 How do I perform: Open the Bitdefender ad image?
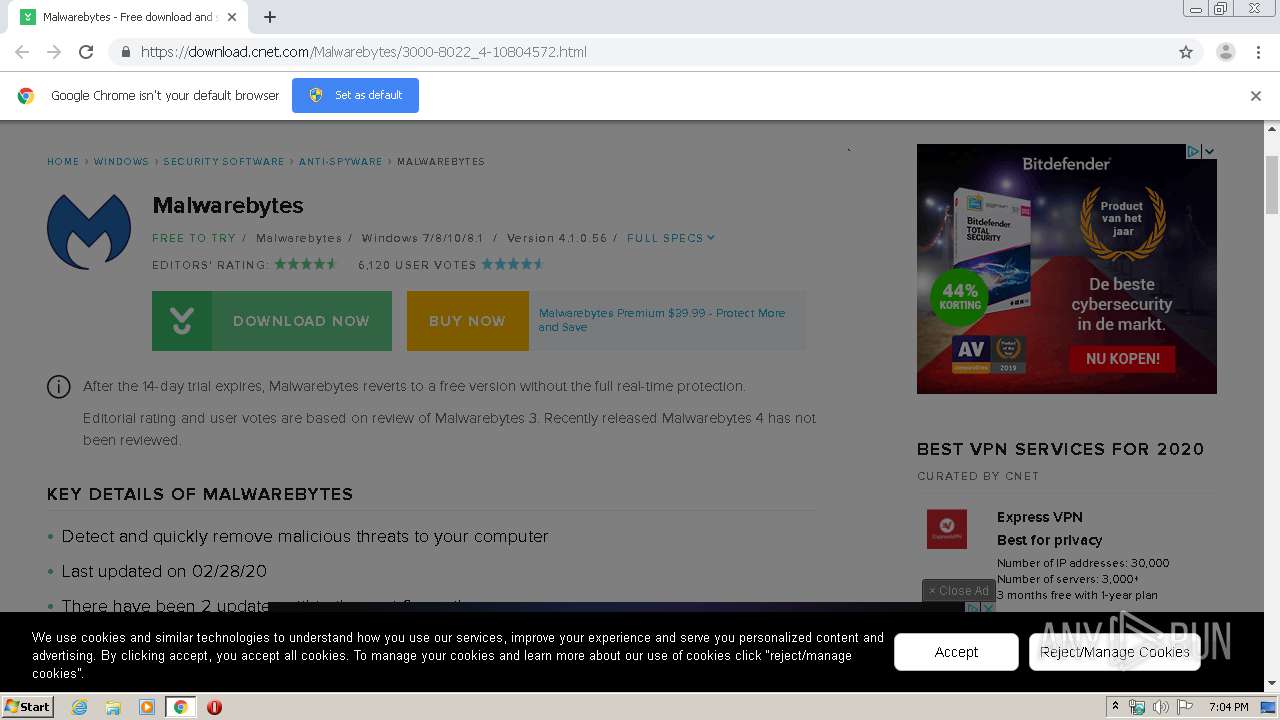[1067, 269]
